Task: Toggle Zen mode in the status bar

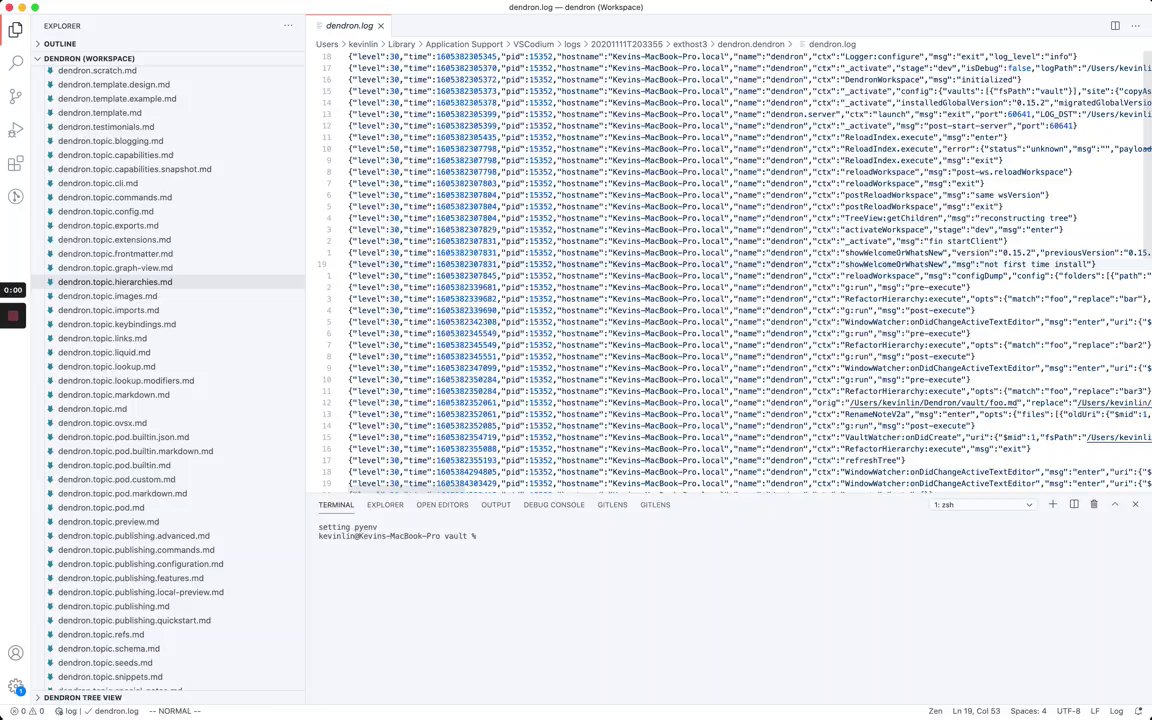Action: [x=935, y=711]
